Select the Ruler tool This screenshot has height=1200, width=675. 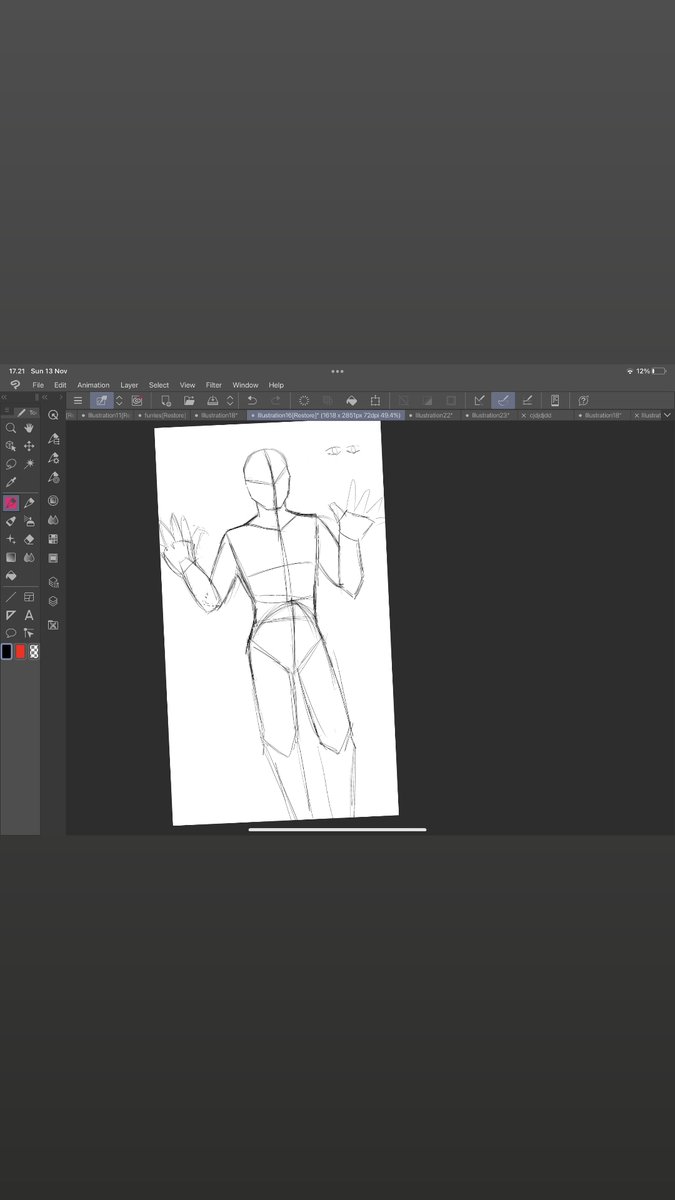(11, 615)
